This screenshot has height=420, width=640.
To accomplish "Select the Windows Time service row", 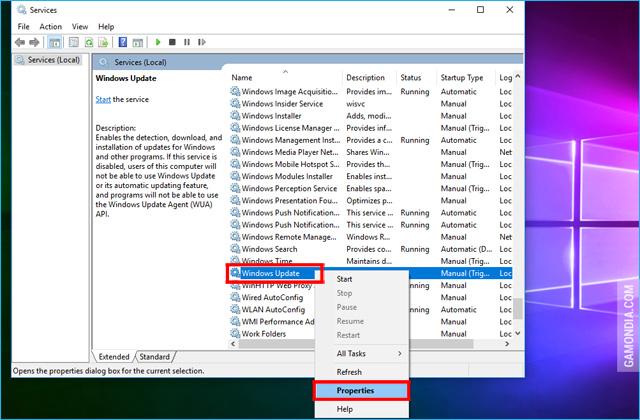I will [x=370, y=261].
